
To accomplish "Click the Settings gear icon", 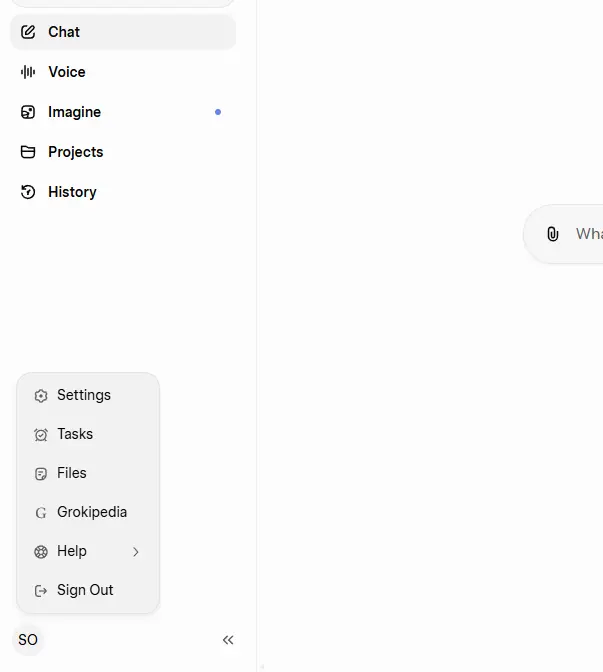I will click(41, 396).
